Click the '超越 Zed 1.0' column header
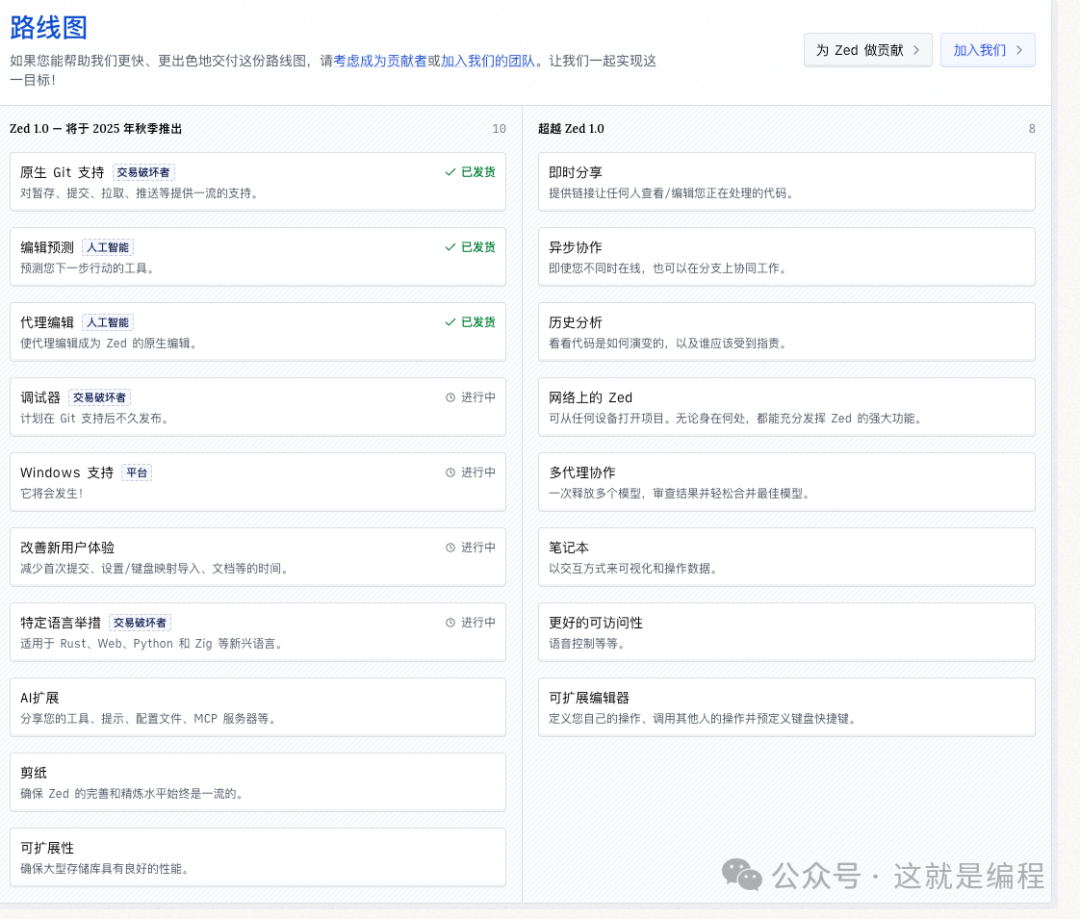The image size is (1080, 919). click(x=571, y=129)
